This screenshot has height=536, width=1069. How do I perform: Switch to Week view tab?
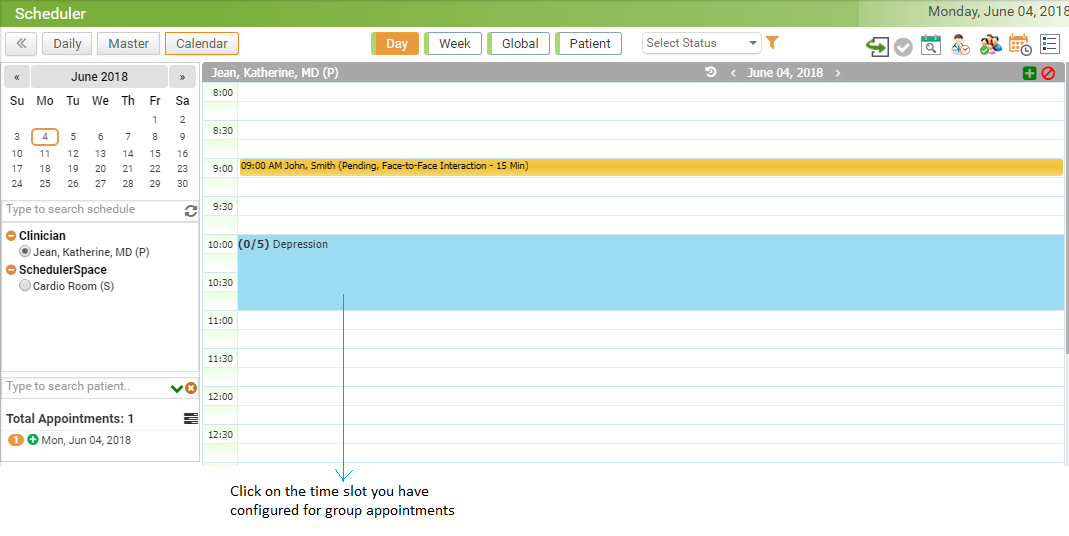(x=454, y=44)
